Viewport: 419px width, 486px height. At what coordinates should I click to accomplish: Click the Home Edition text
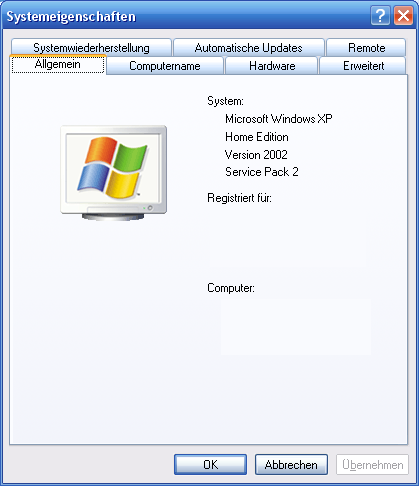257,137
